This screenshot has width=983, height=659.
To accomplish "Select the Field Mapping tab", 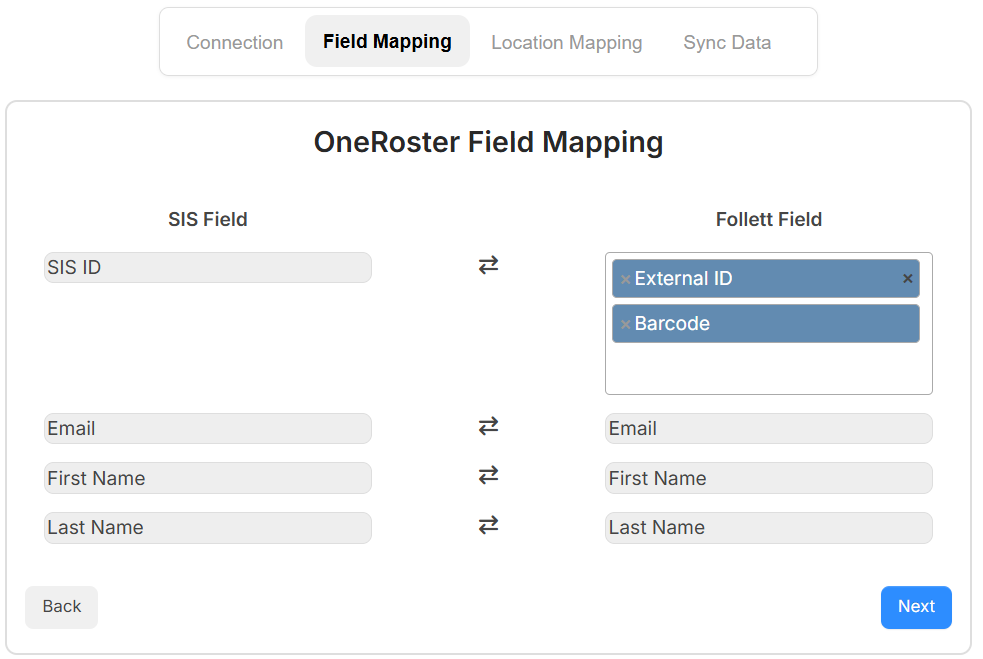I will pyautogui.click(x=387, y=41).
